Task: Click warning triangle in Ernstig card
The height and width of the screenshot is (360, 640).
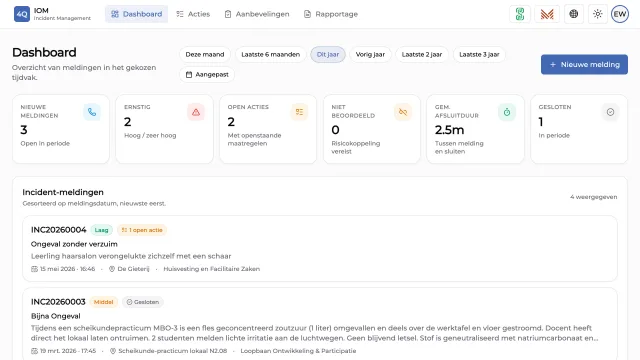Action: pos(196,112)
